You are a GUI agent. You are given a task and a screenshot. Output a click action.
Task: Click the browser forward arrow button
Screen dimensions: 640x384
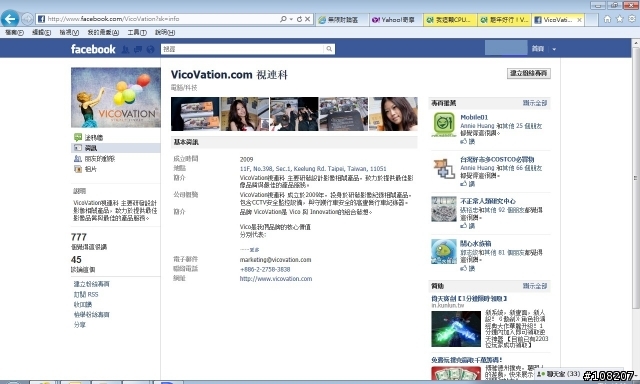coord(27,19)
